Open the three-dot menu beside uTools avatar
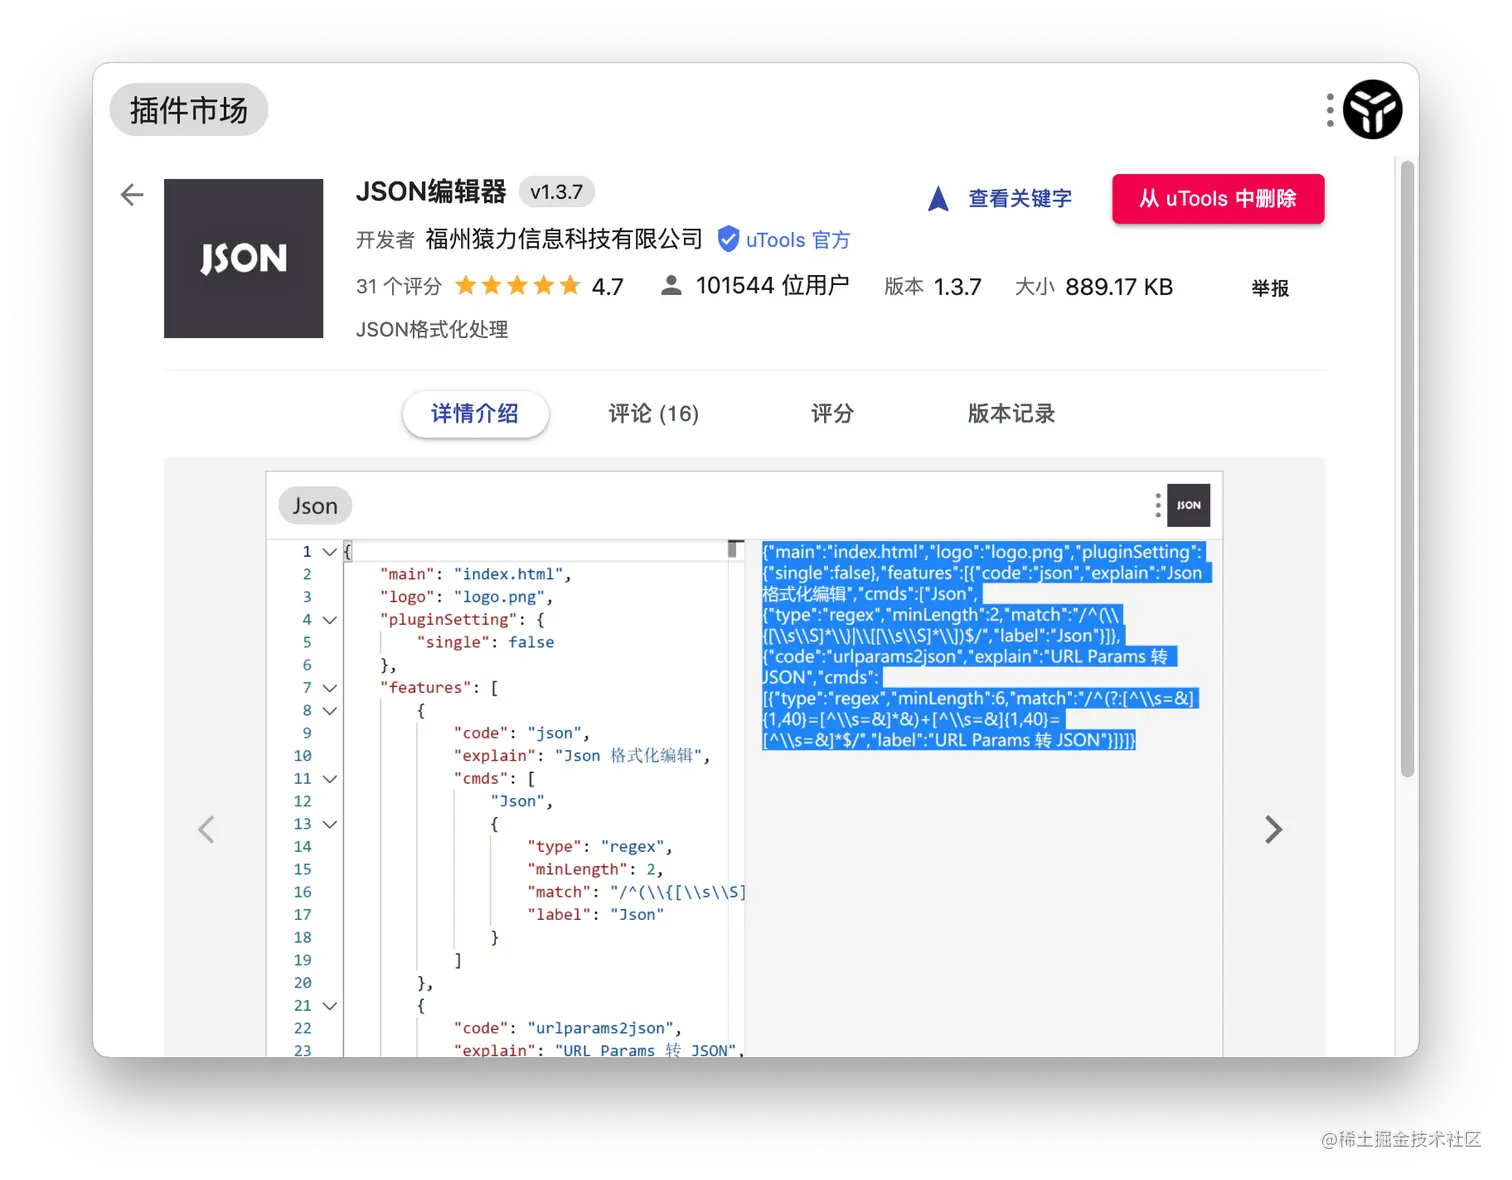 click(1330, 110)
